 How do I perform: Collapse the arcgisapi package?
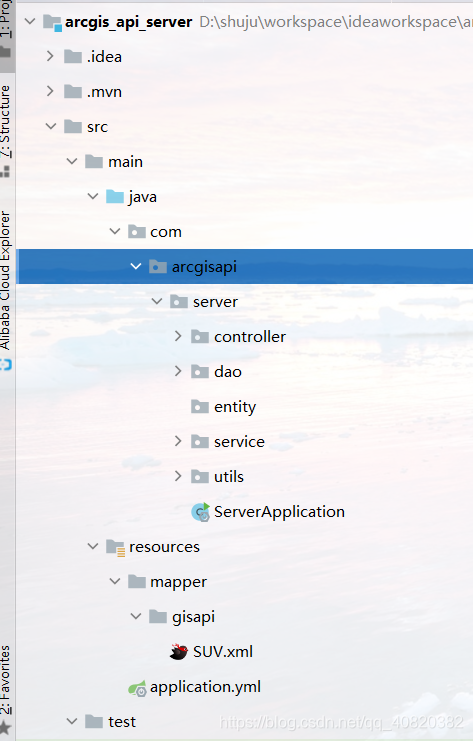tap(136, 267)
